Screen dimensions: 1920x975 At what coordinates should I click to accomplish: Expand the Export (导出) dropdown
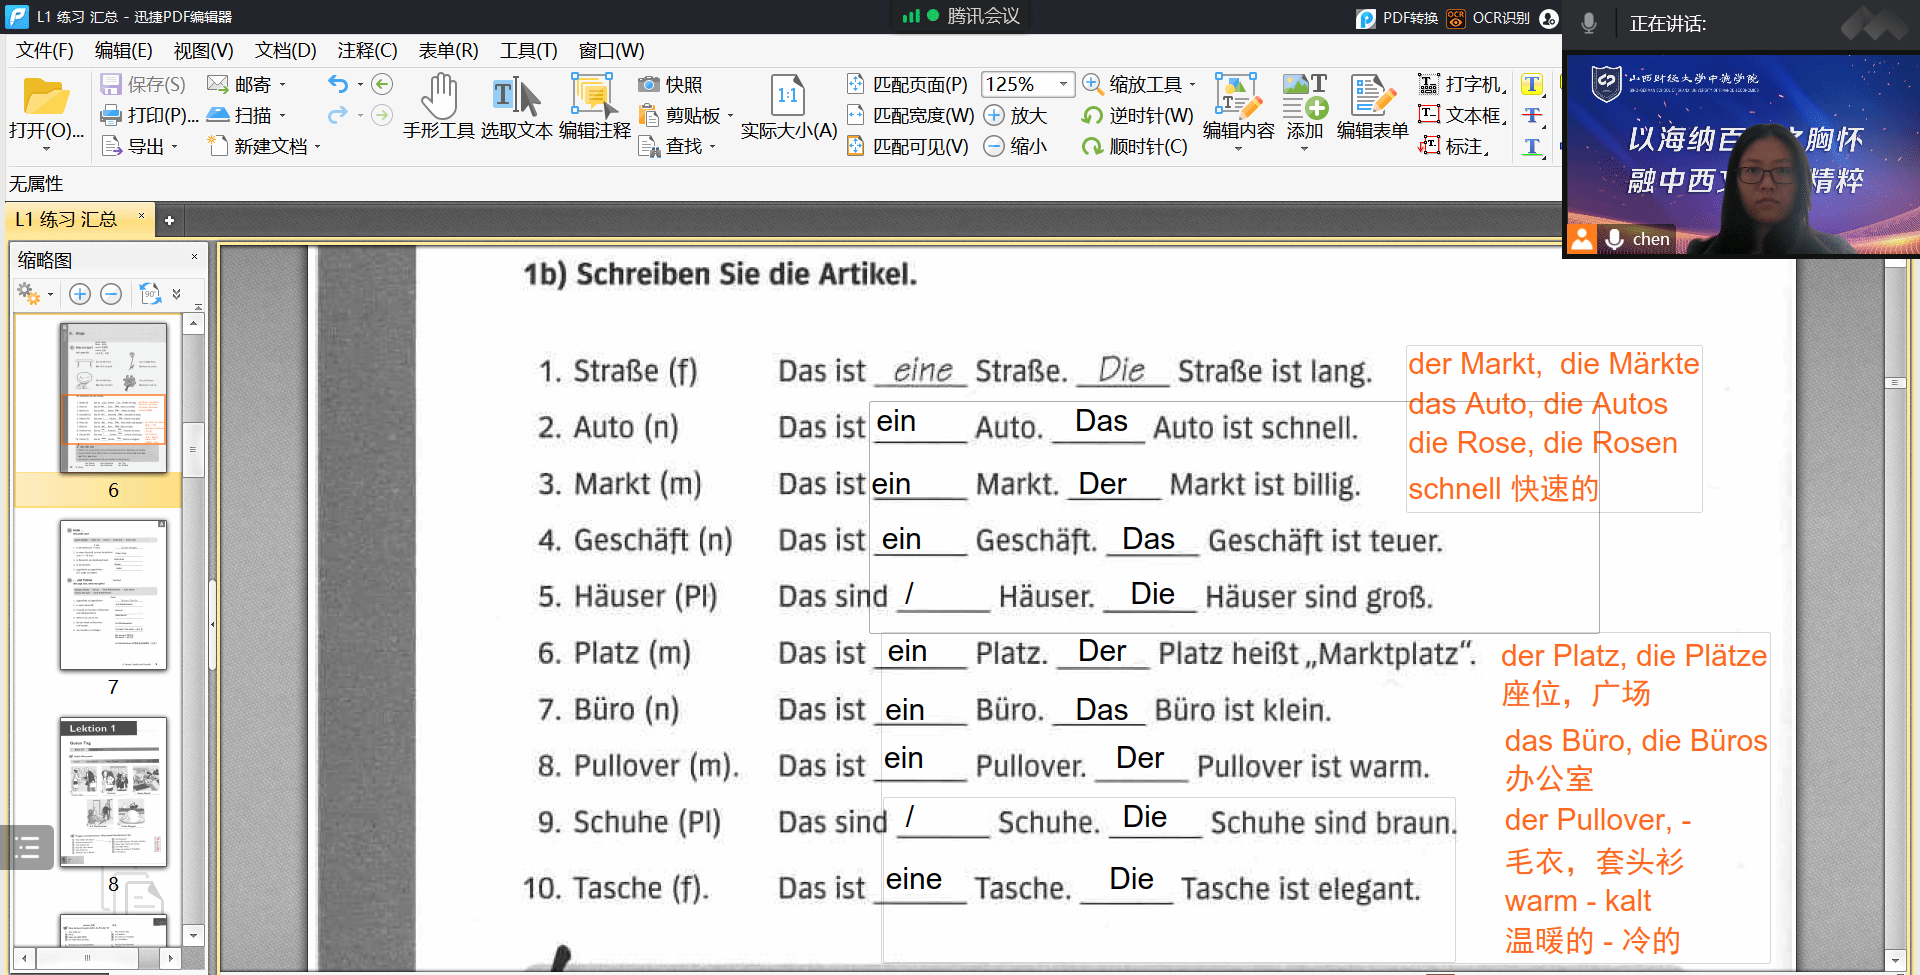(175, 147)
